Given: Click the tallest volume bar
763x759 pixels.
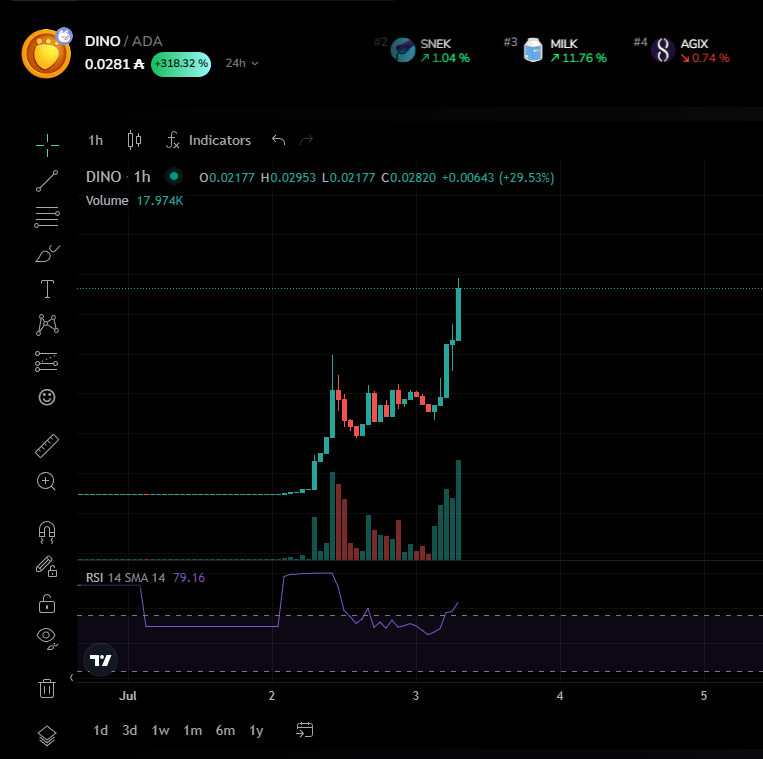Looking at the screenshot, I should (458, 510).
